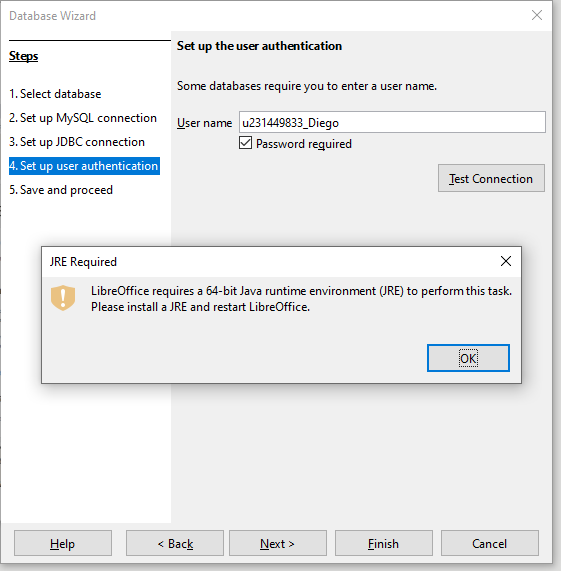Click OK in the JRE Required dialog
561x571 pixels.
pyautogui.click(x=468, y=358)
